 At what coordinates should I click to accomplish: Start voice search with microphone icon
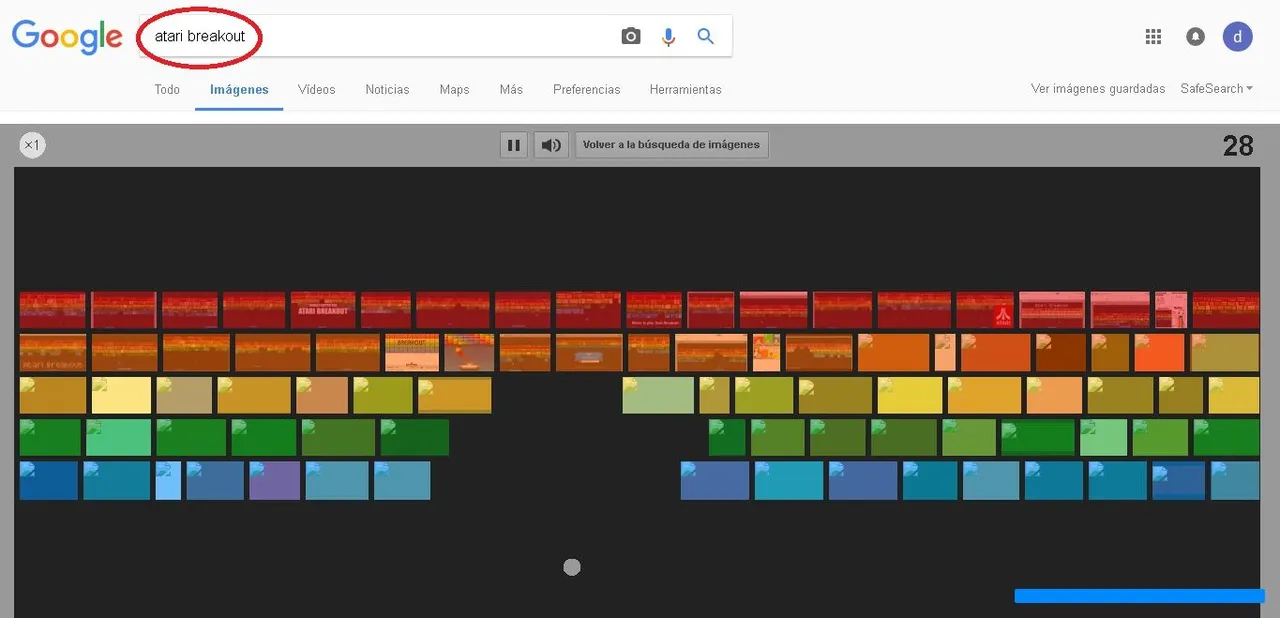(x=668, y=37)
